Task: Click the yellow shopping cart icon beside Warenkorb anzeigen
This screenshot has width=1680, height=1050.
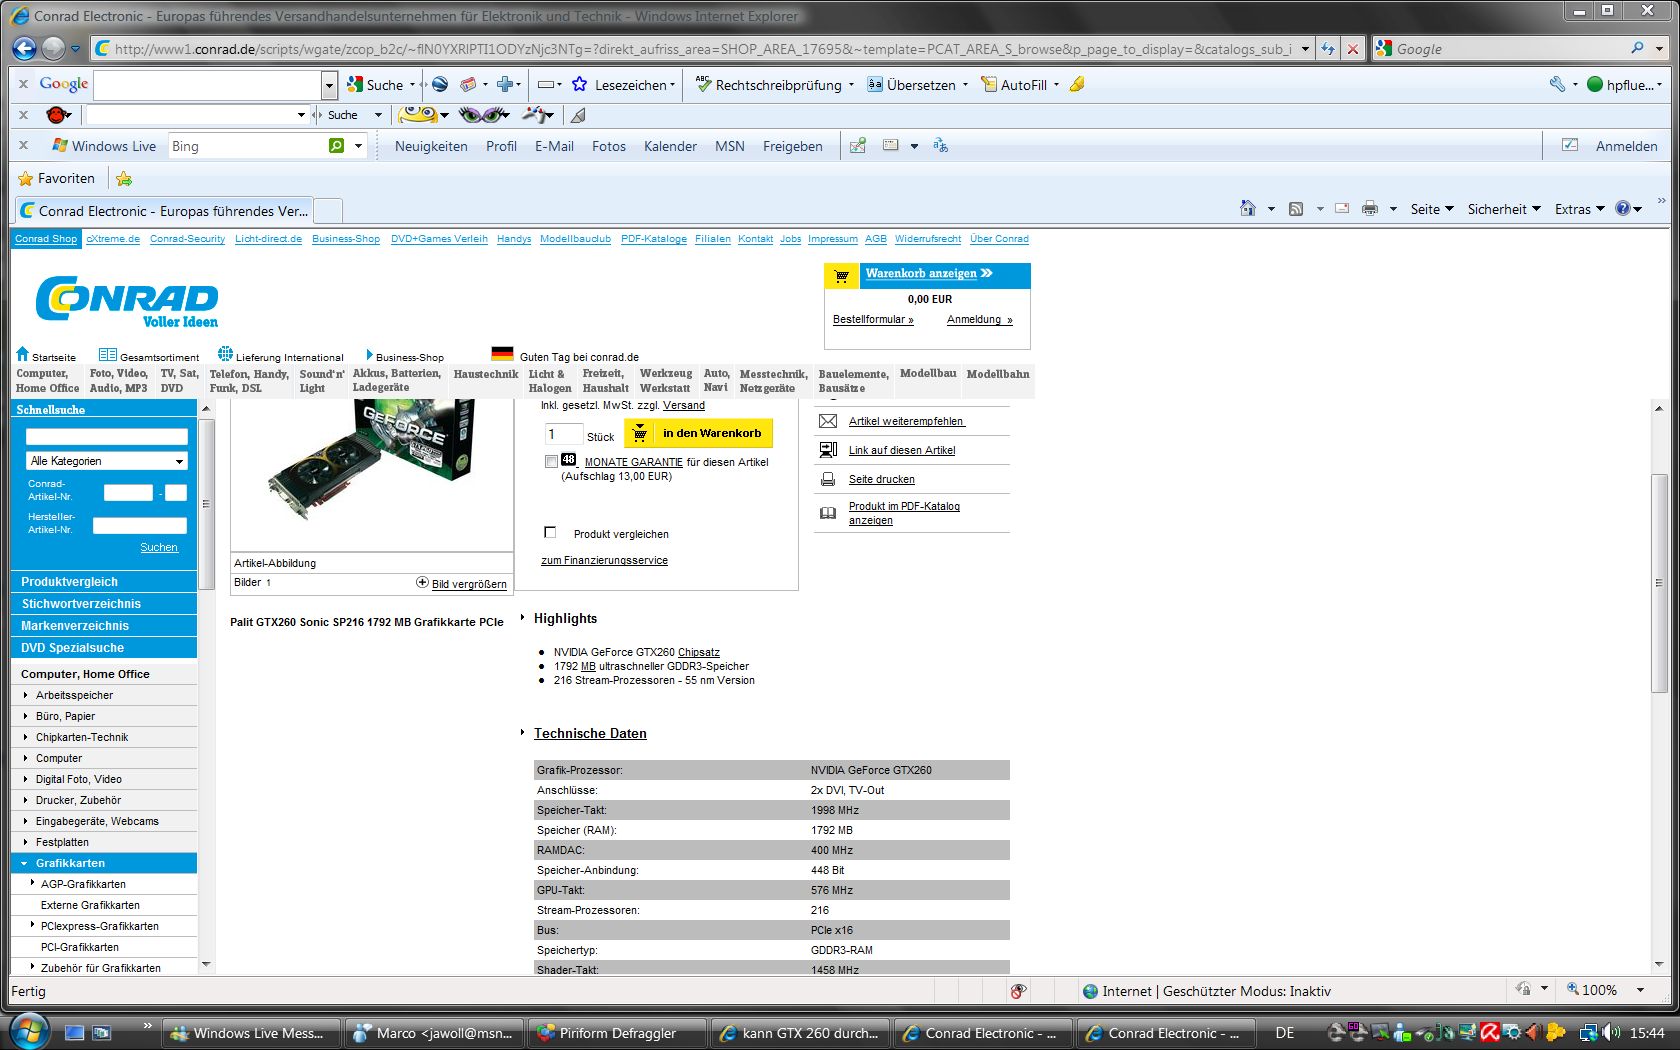Action: (x=842, y=276)
